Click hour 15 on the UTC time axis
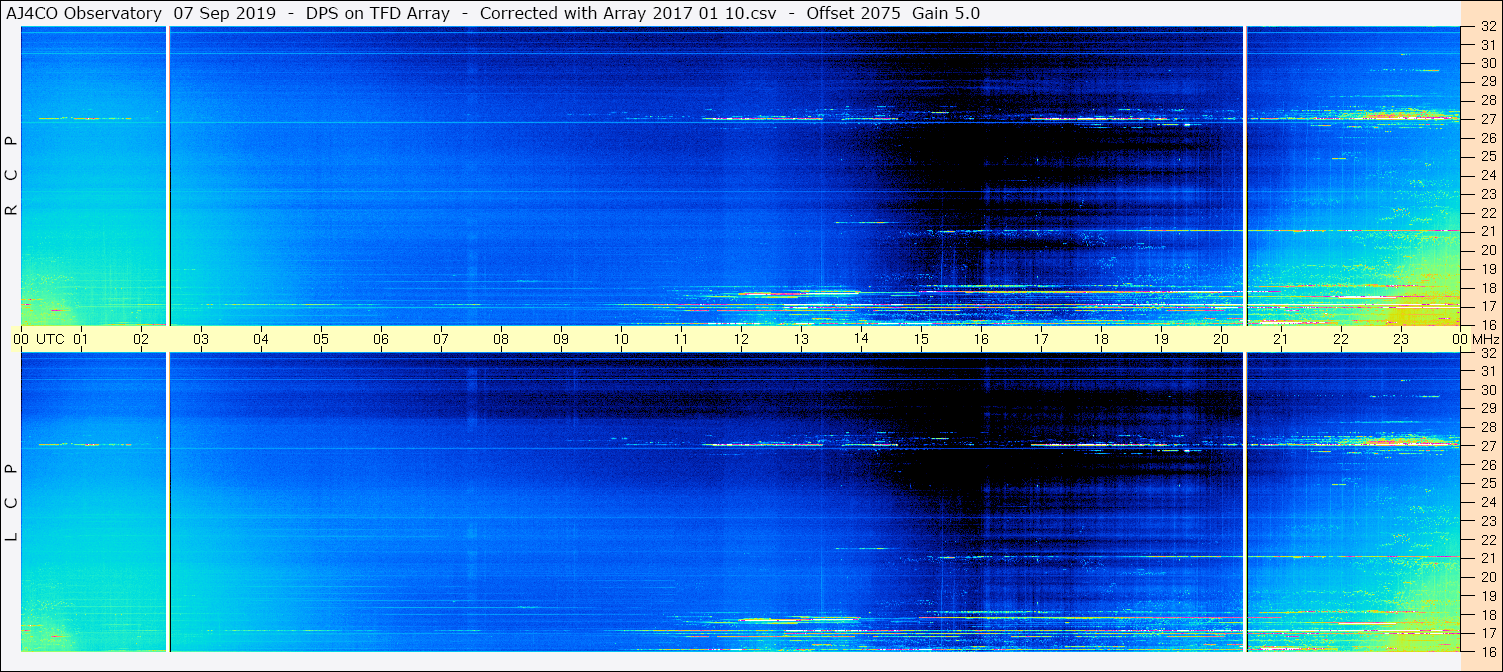 921,339
